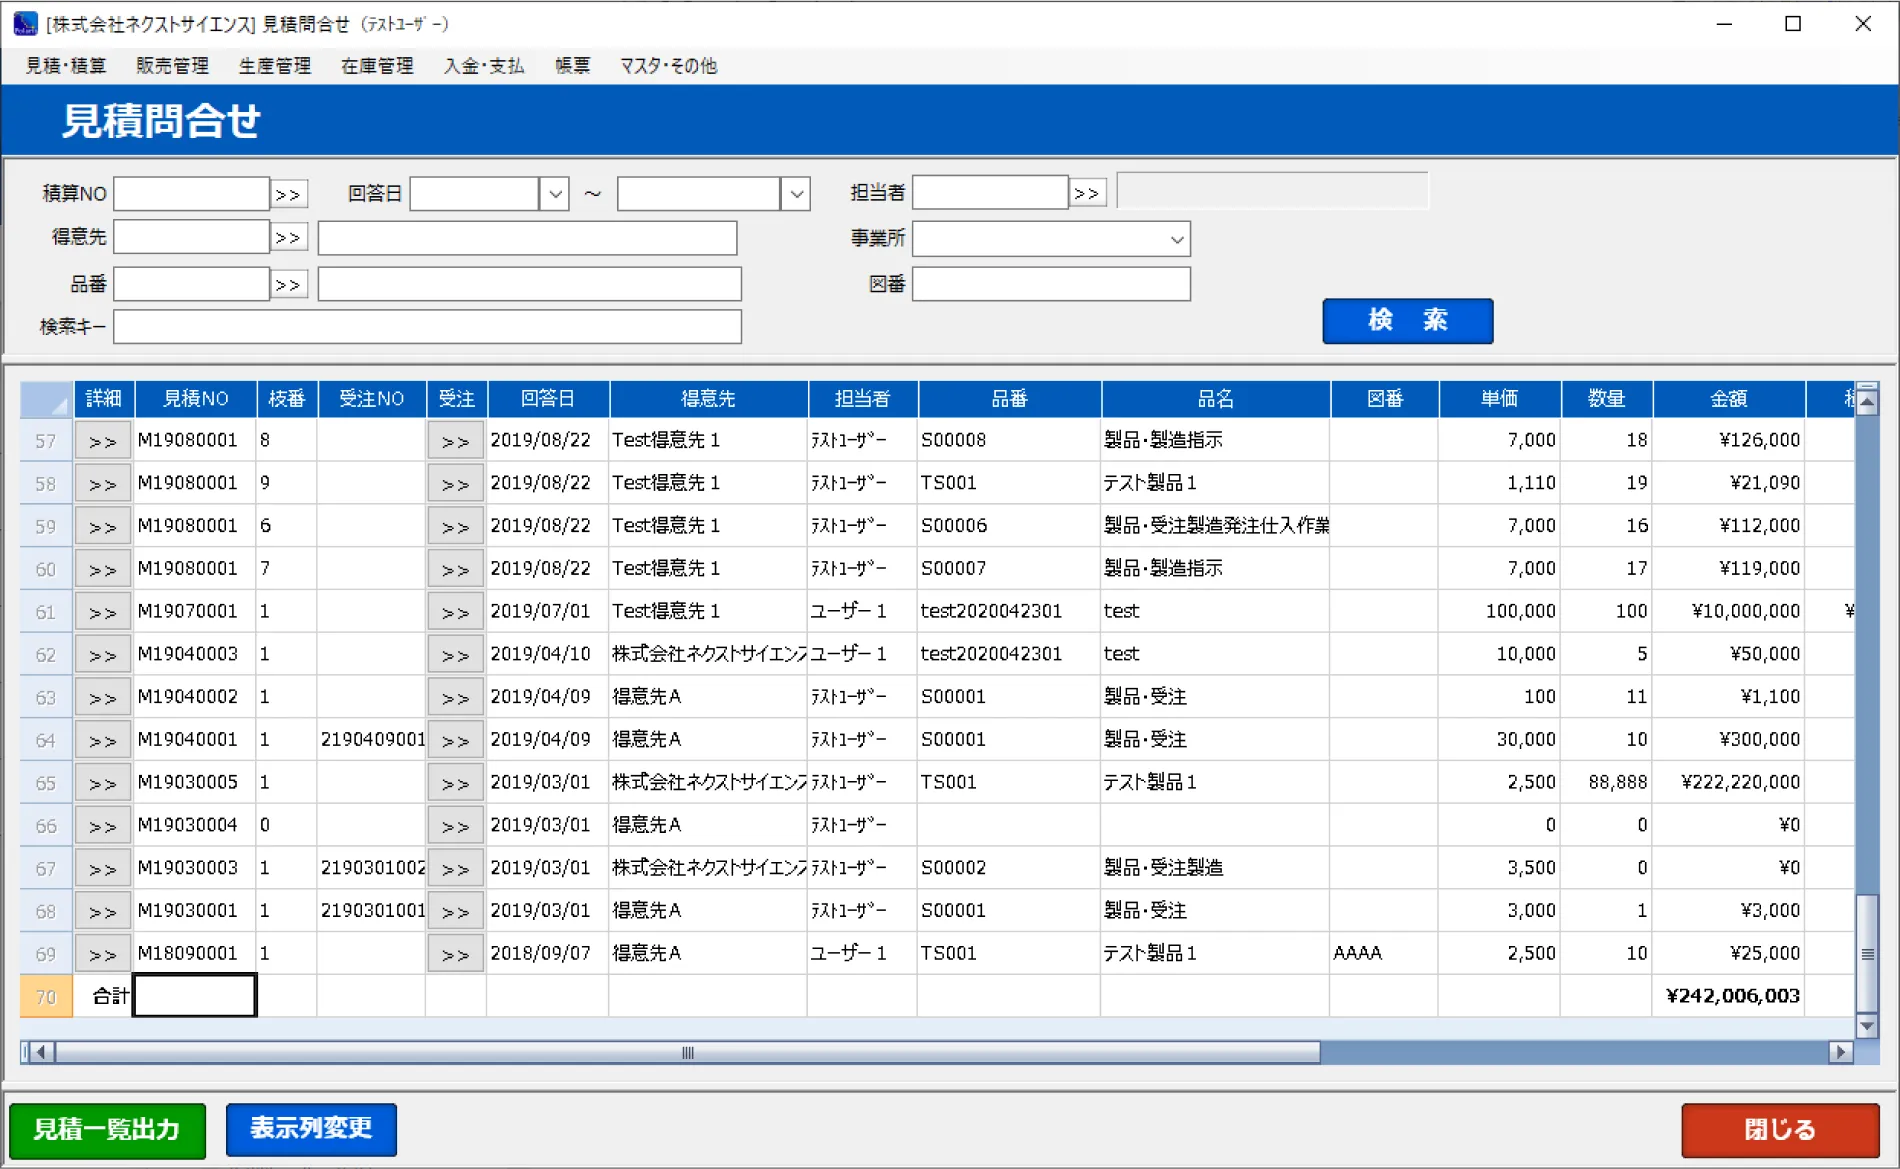The image size is (1900, 1169).
Task: Click the 図番 input field
Action: [1051, 284]
